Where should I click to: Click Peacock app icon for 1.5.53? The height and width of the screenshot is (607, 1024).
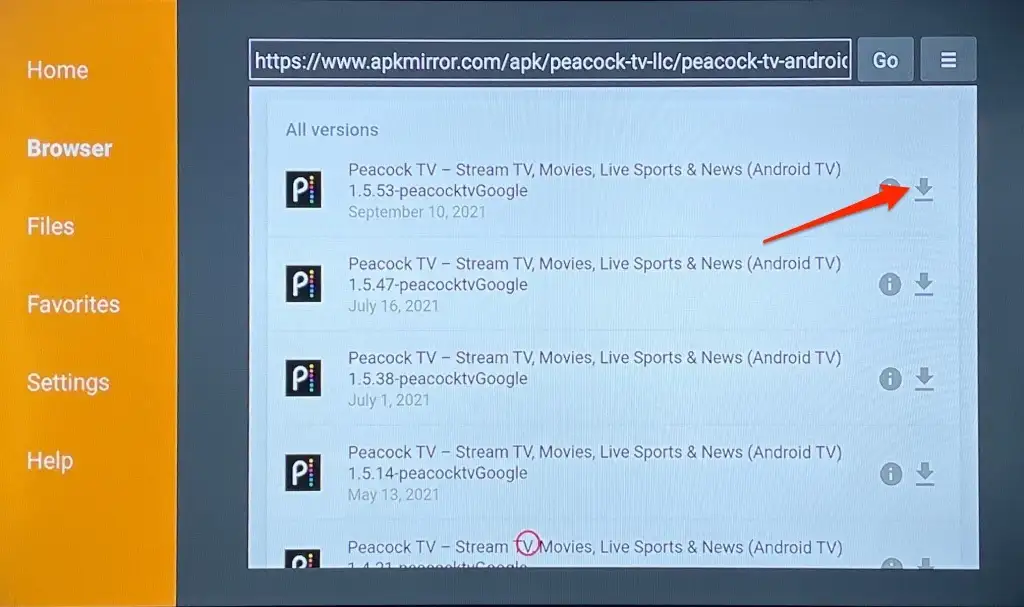(x=303, y=189)
